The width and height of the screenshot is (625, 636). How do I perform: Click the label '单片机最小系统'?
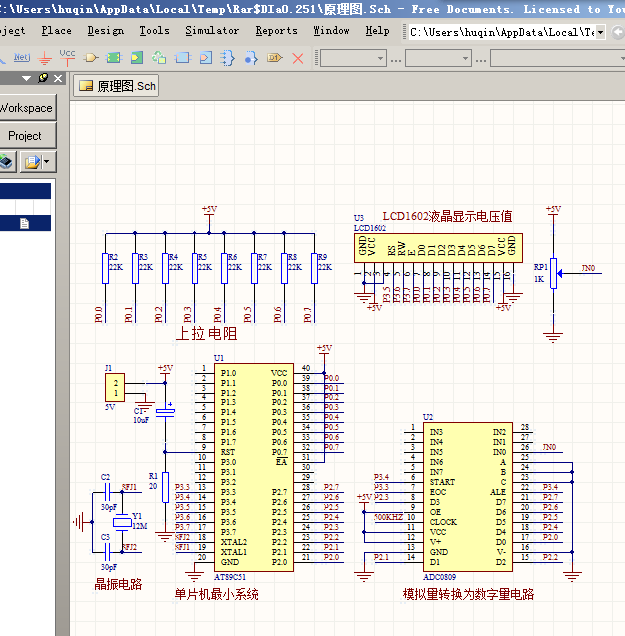[x=217, y=594]
